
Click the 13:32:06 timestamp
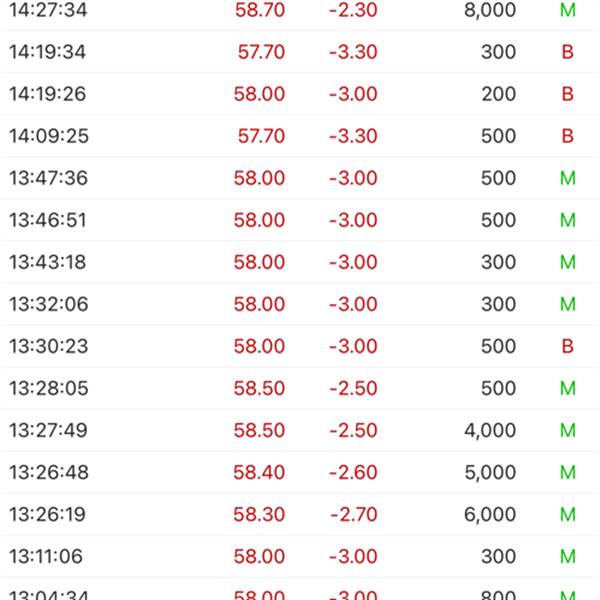point(48,304)
